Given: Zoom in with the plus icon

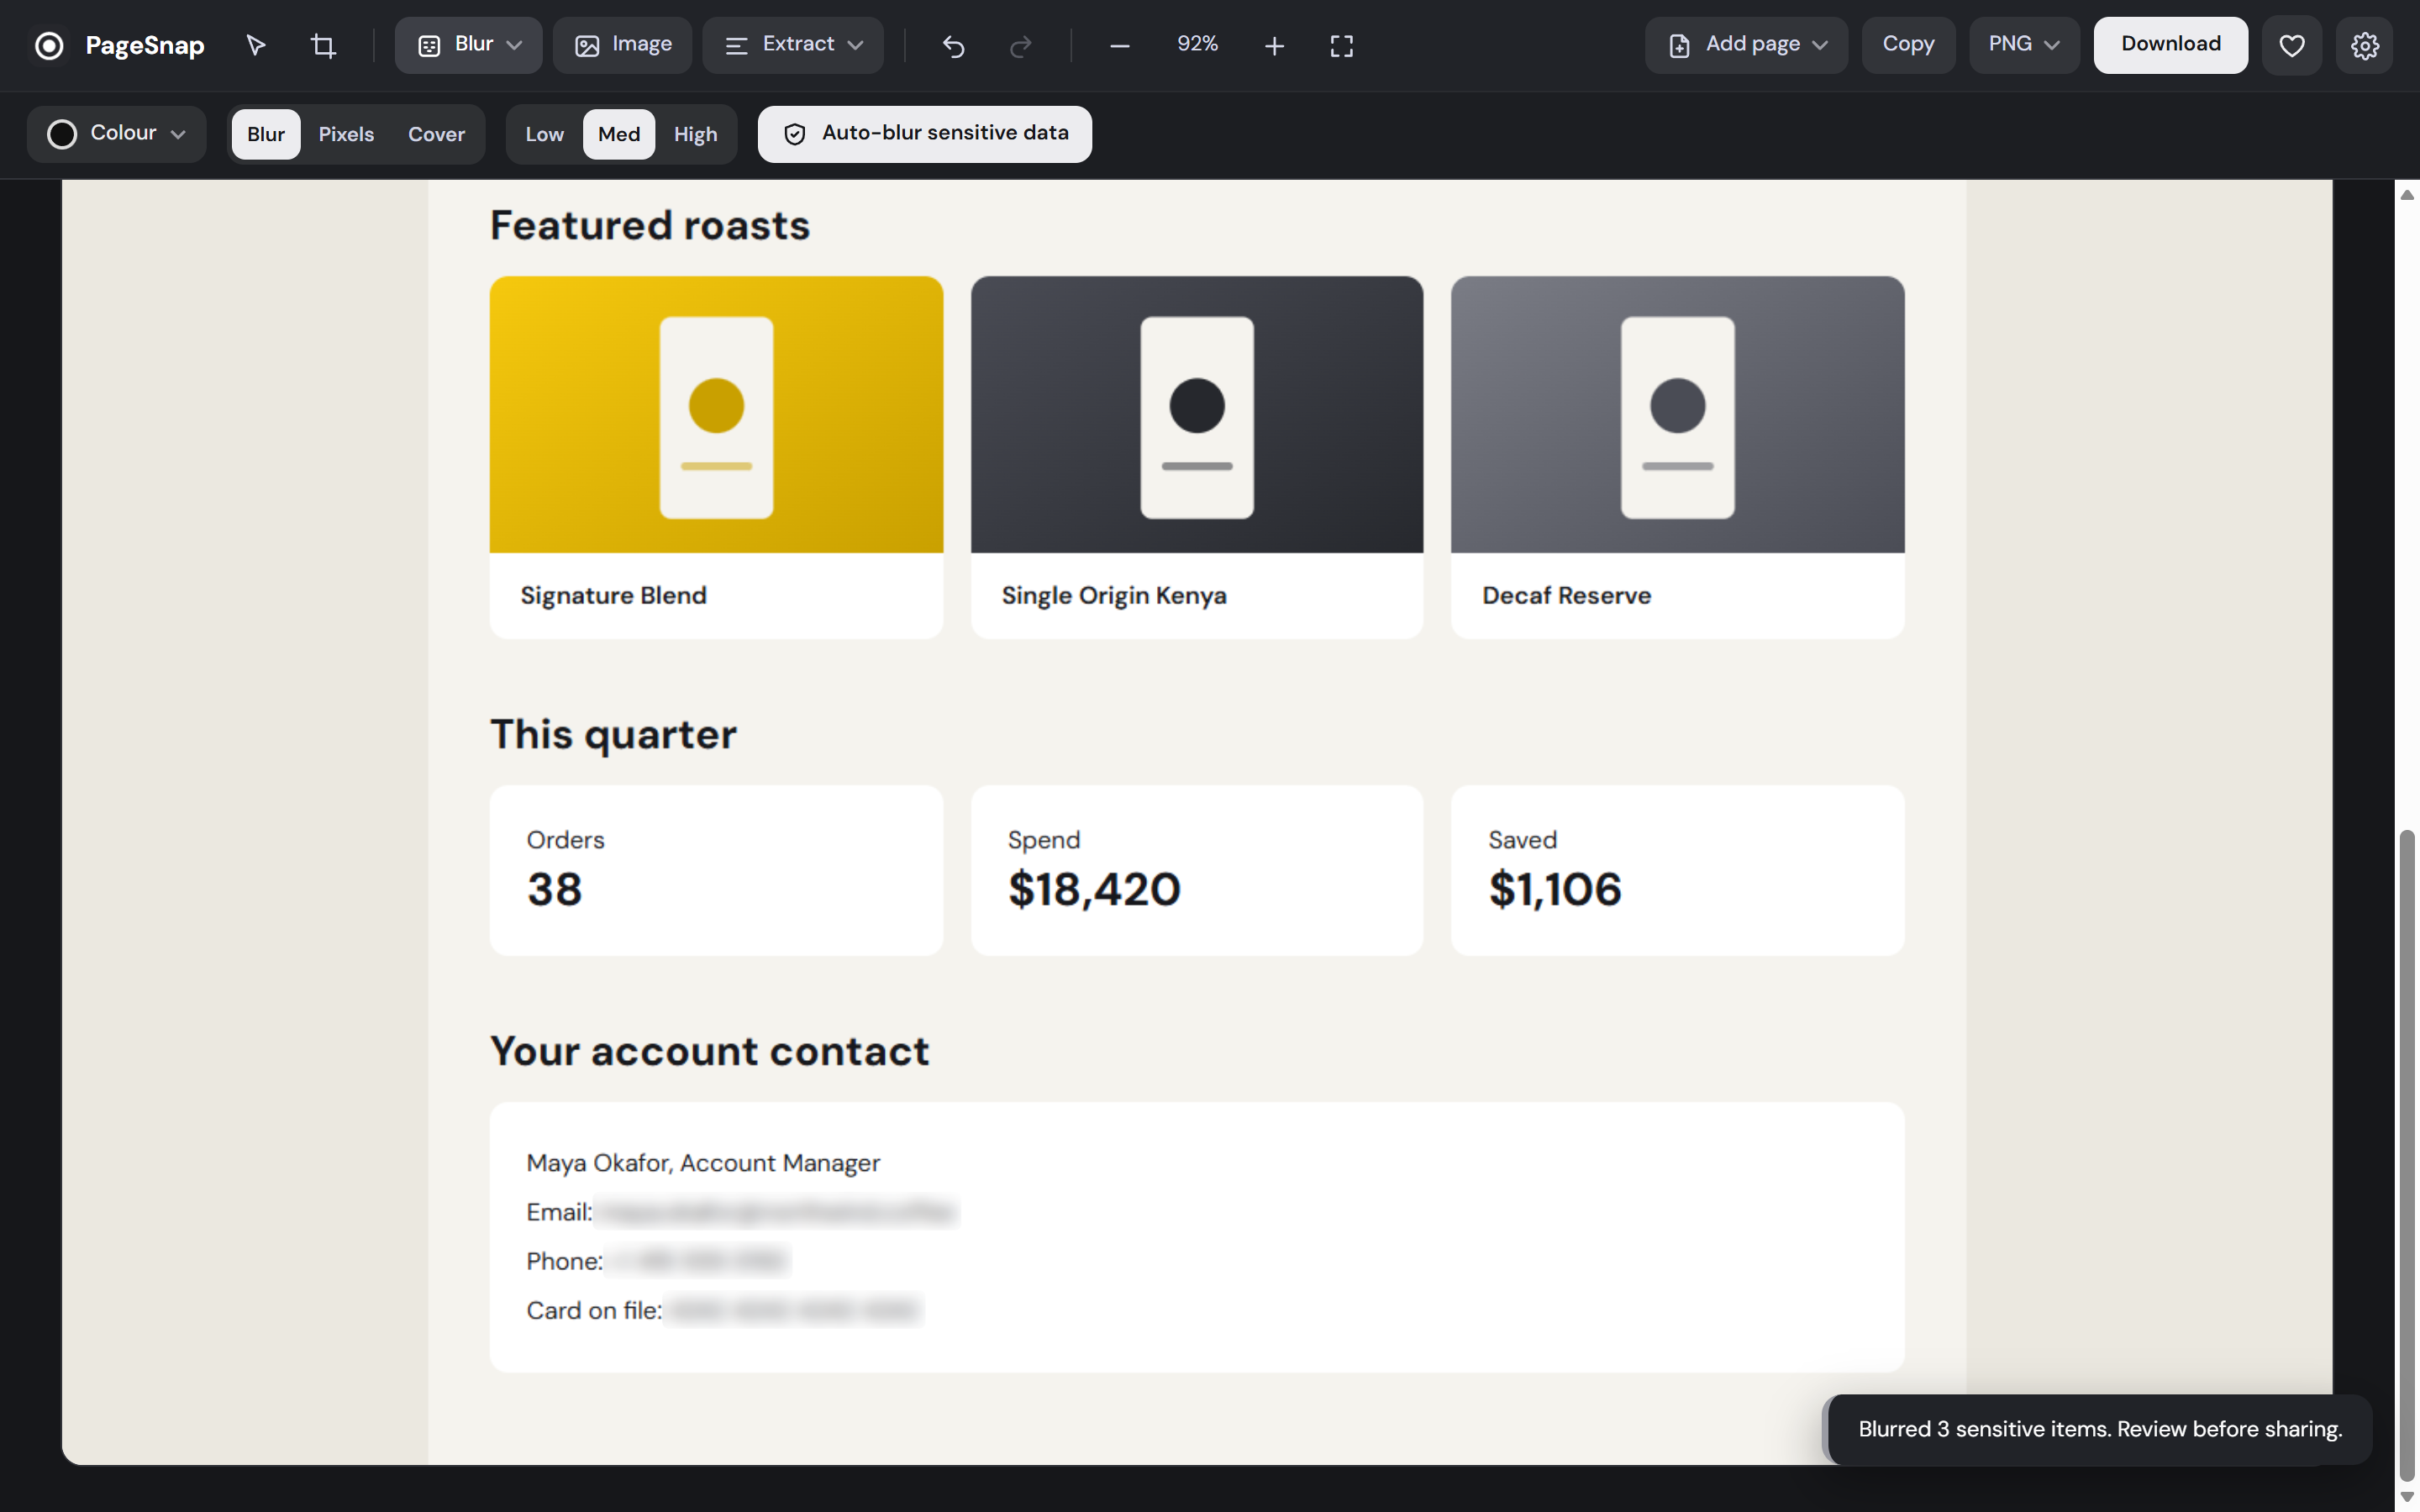Looking at the screenshot, I should coord(1274,45).
